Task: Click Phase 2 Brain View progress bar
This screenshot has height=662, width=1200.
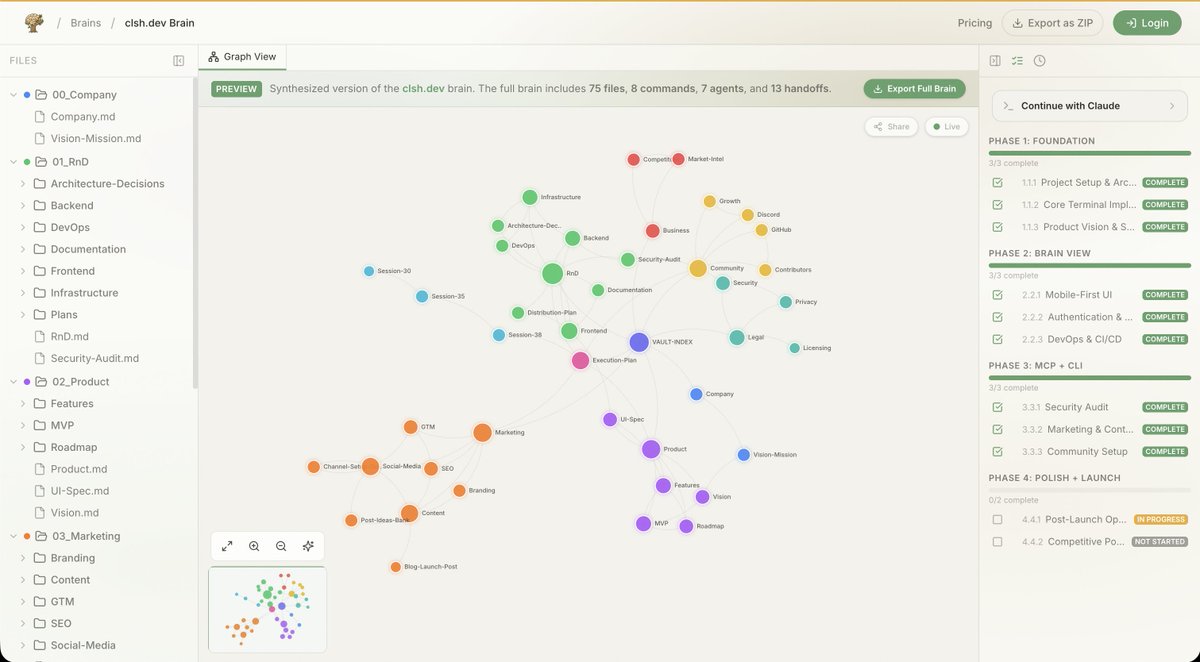Action: [x=1089, y=265]
